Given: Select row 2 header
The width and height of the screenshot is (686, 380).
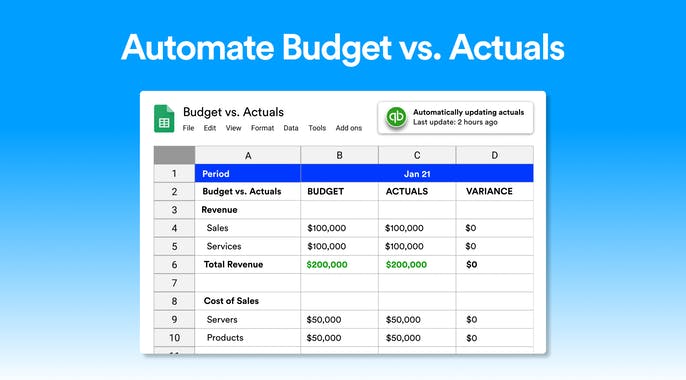Looking at the screenshot, I should tap(174, 192).
